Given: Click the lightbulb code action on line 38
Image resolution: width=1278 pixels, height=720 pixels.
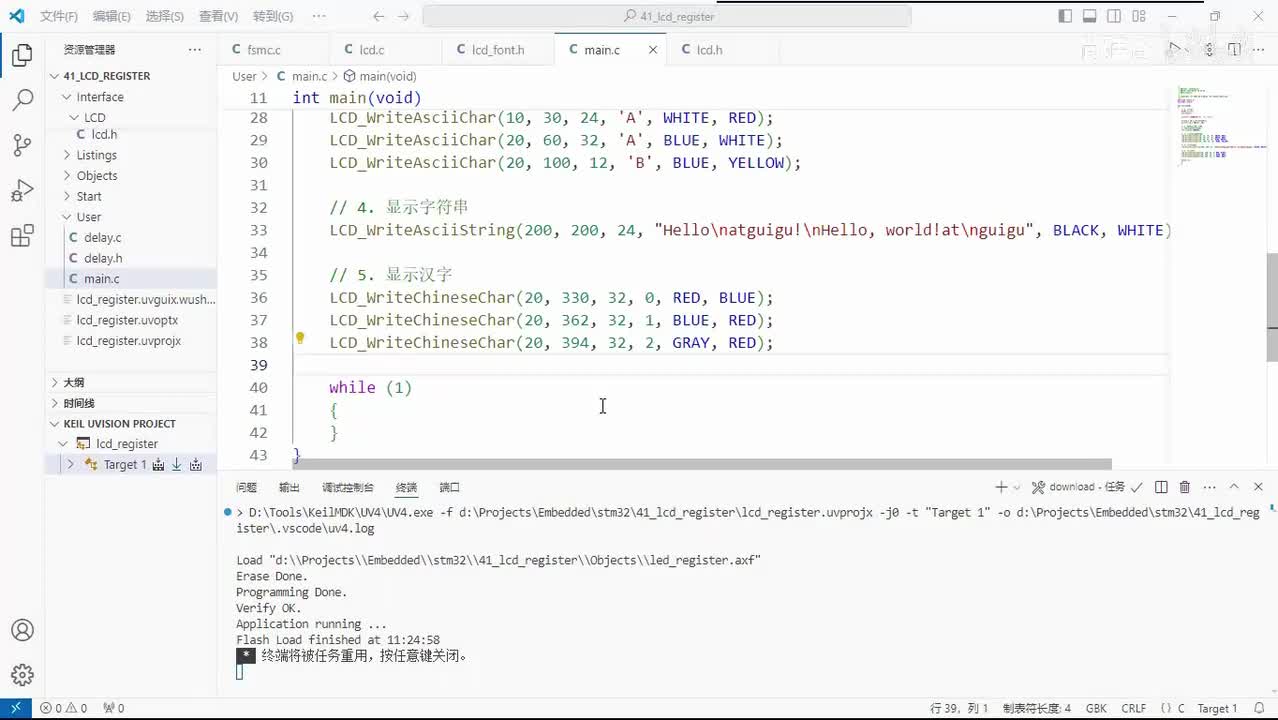Looking at the screenshot, I should 299,338.
